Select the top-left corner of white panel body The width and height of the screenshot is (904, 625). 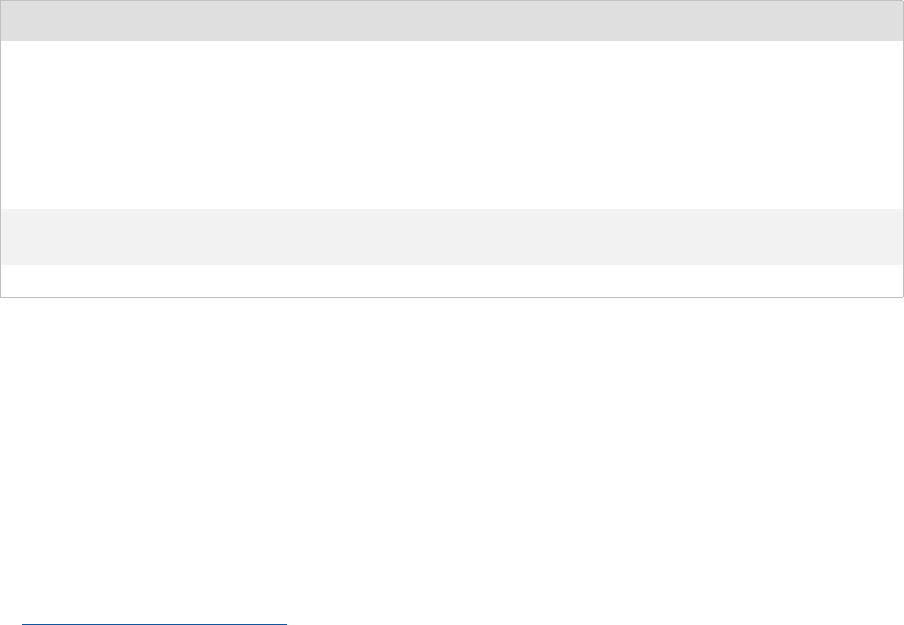coord(8,47)
